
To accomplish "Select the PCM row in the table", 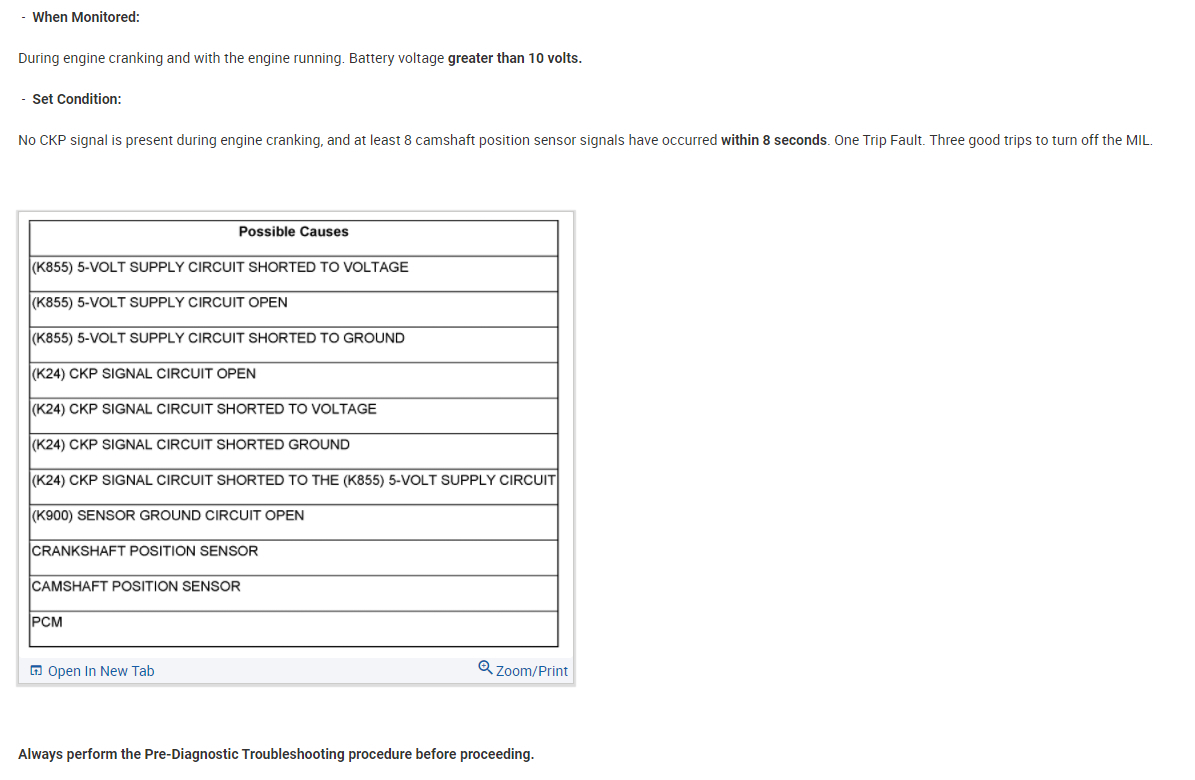I will click(47, 622).
